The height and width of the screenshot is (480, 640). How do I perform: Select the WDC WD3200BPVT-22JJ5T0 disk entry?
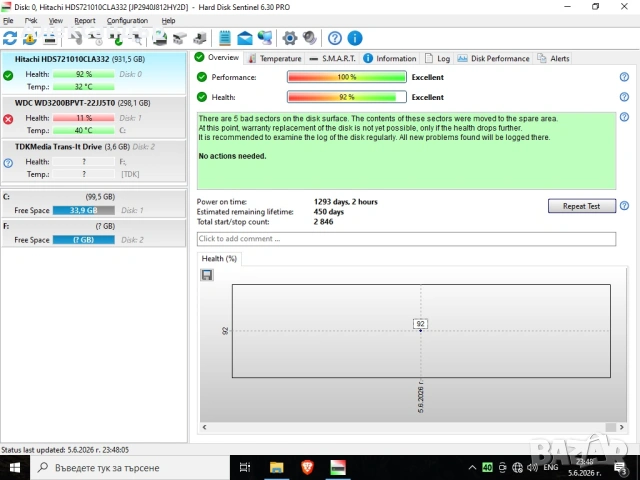click(93, 118)
